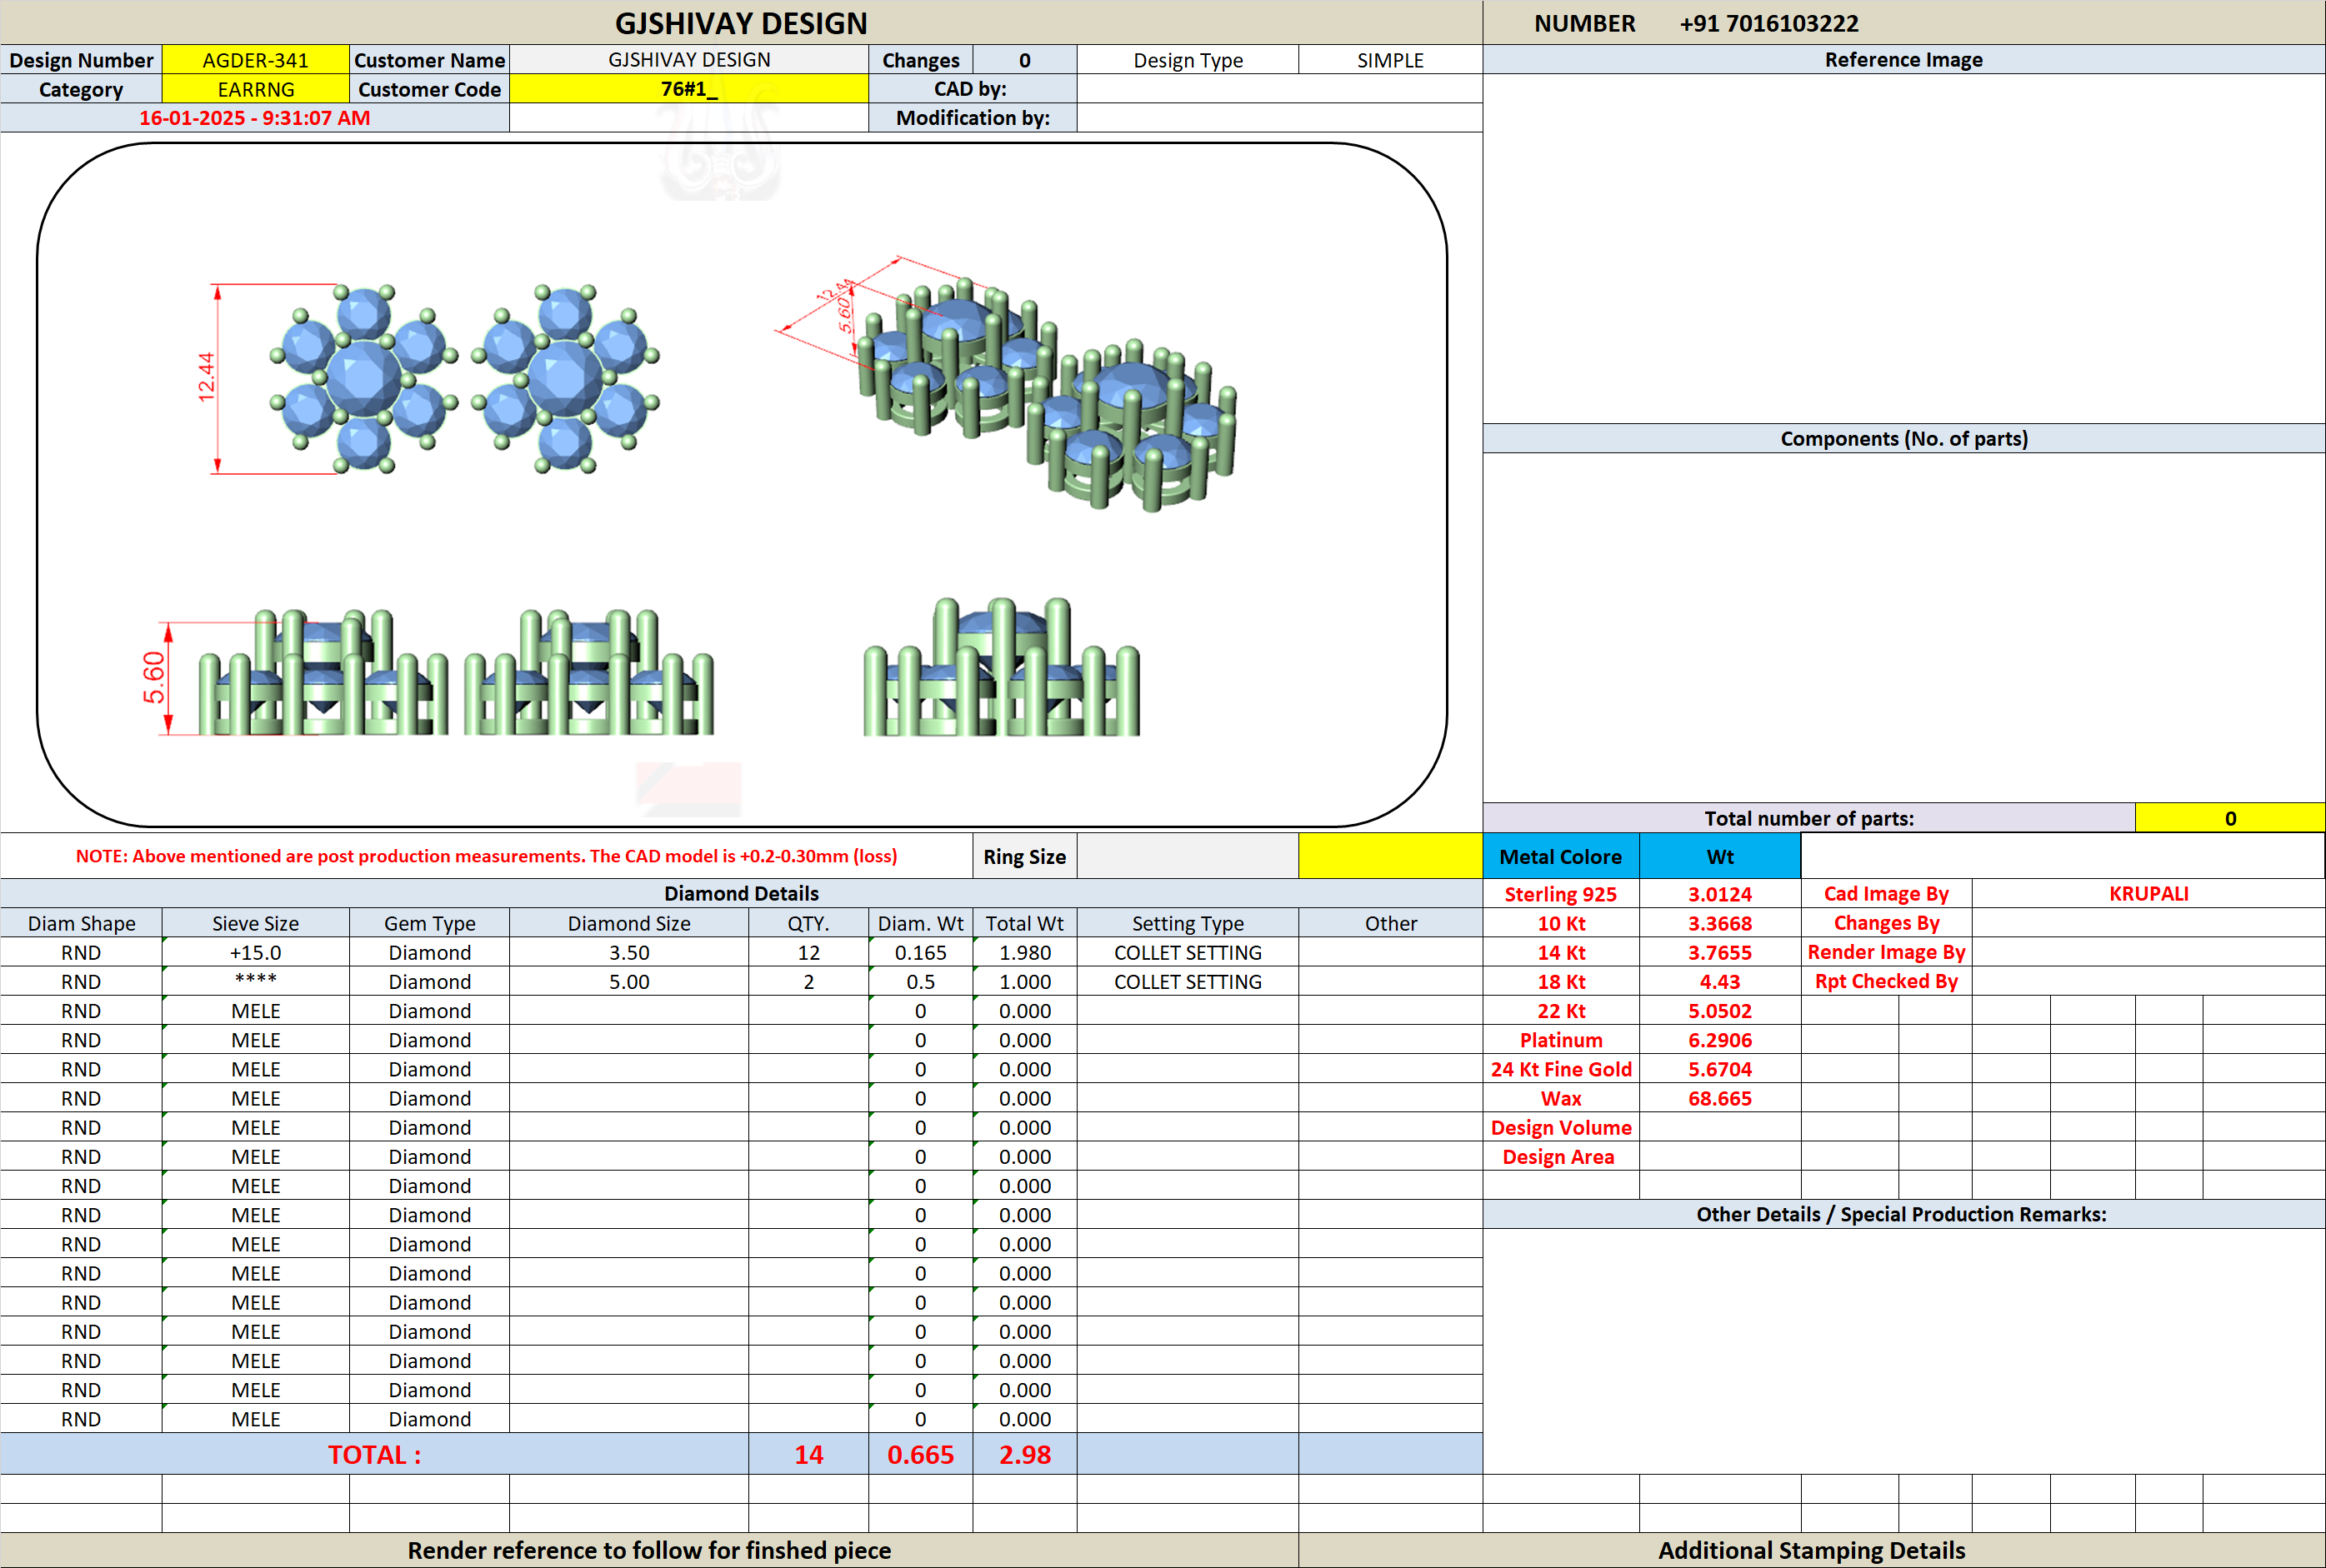Select the total quantity 14

pos(808,1454)
